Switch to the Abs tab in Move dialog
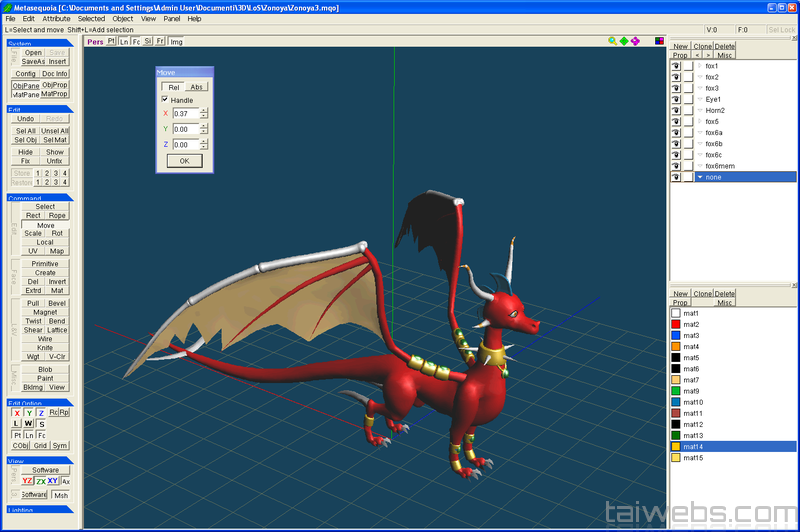The width and height of the screenshot is (800, 532). 197,87
